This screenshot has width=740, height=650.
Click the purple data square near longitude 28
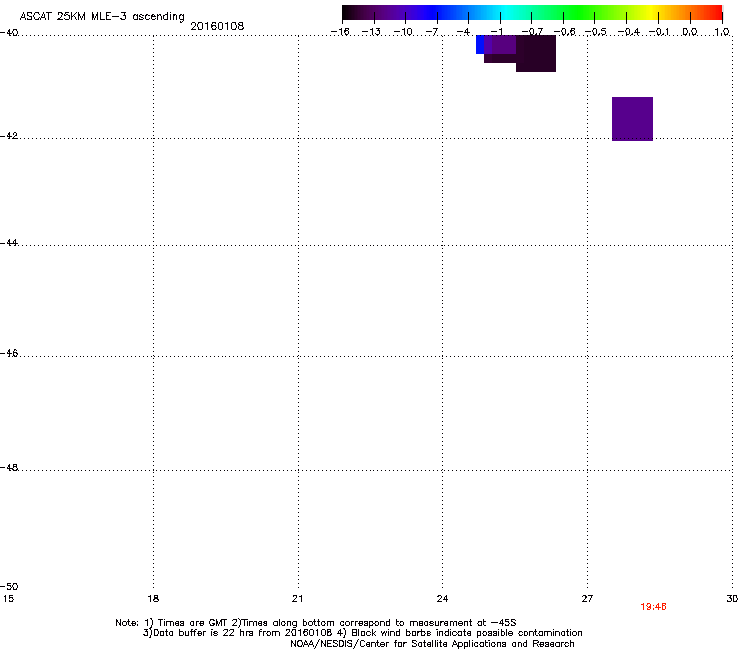click(632, 119)
